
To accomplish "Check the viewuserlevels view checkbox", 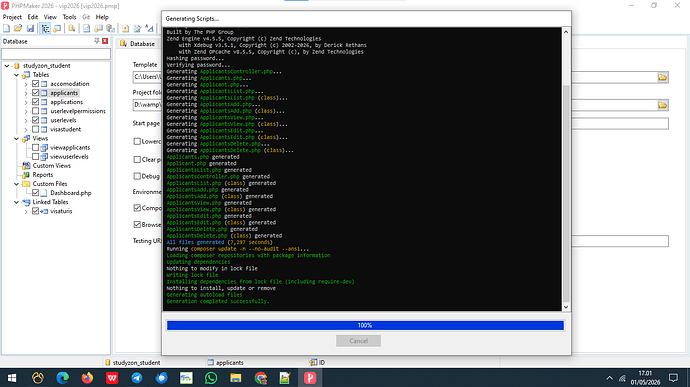I will [x=36, y=156].
